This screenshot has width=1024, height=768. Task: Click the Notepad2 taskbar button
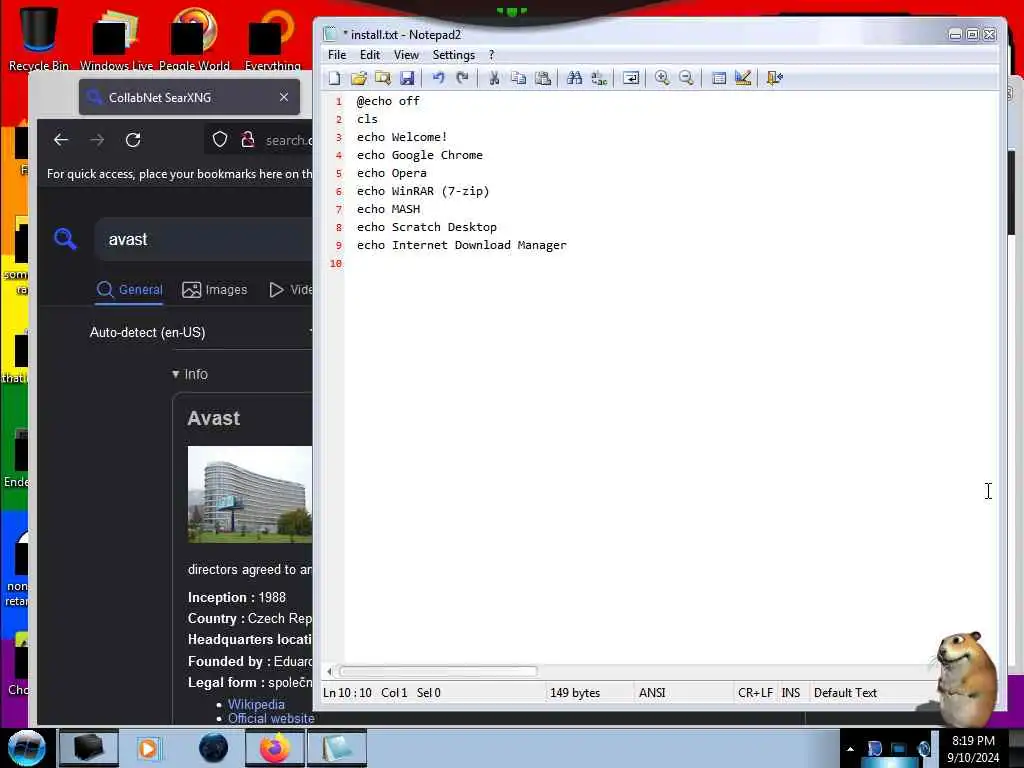[337, 748]
